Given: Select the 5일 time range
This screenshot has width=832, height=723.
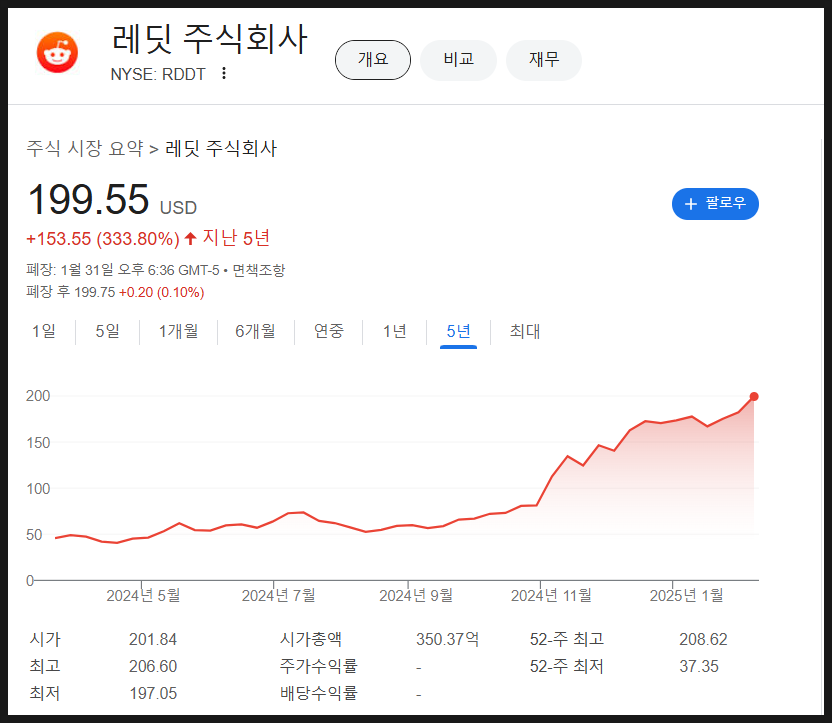Looking at the screenshot, I should click(107, 332).
